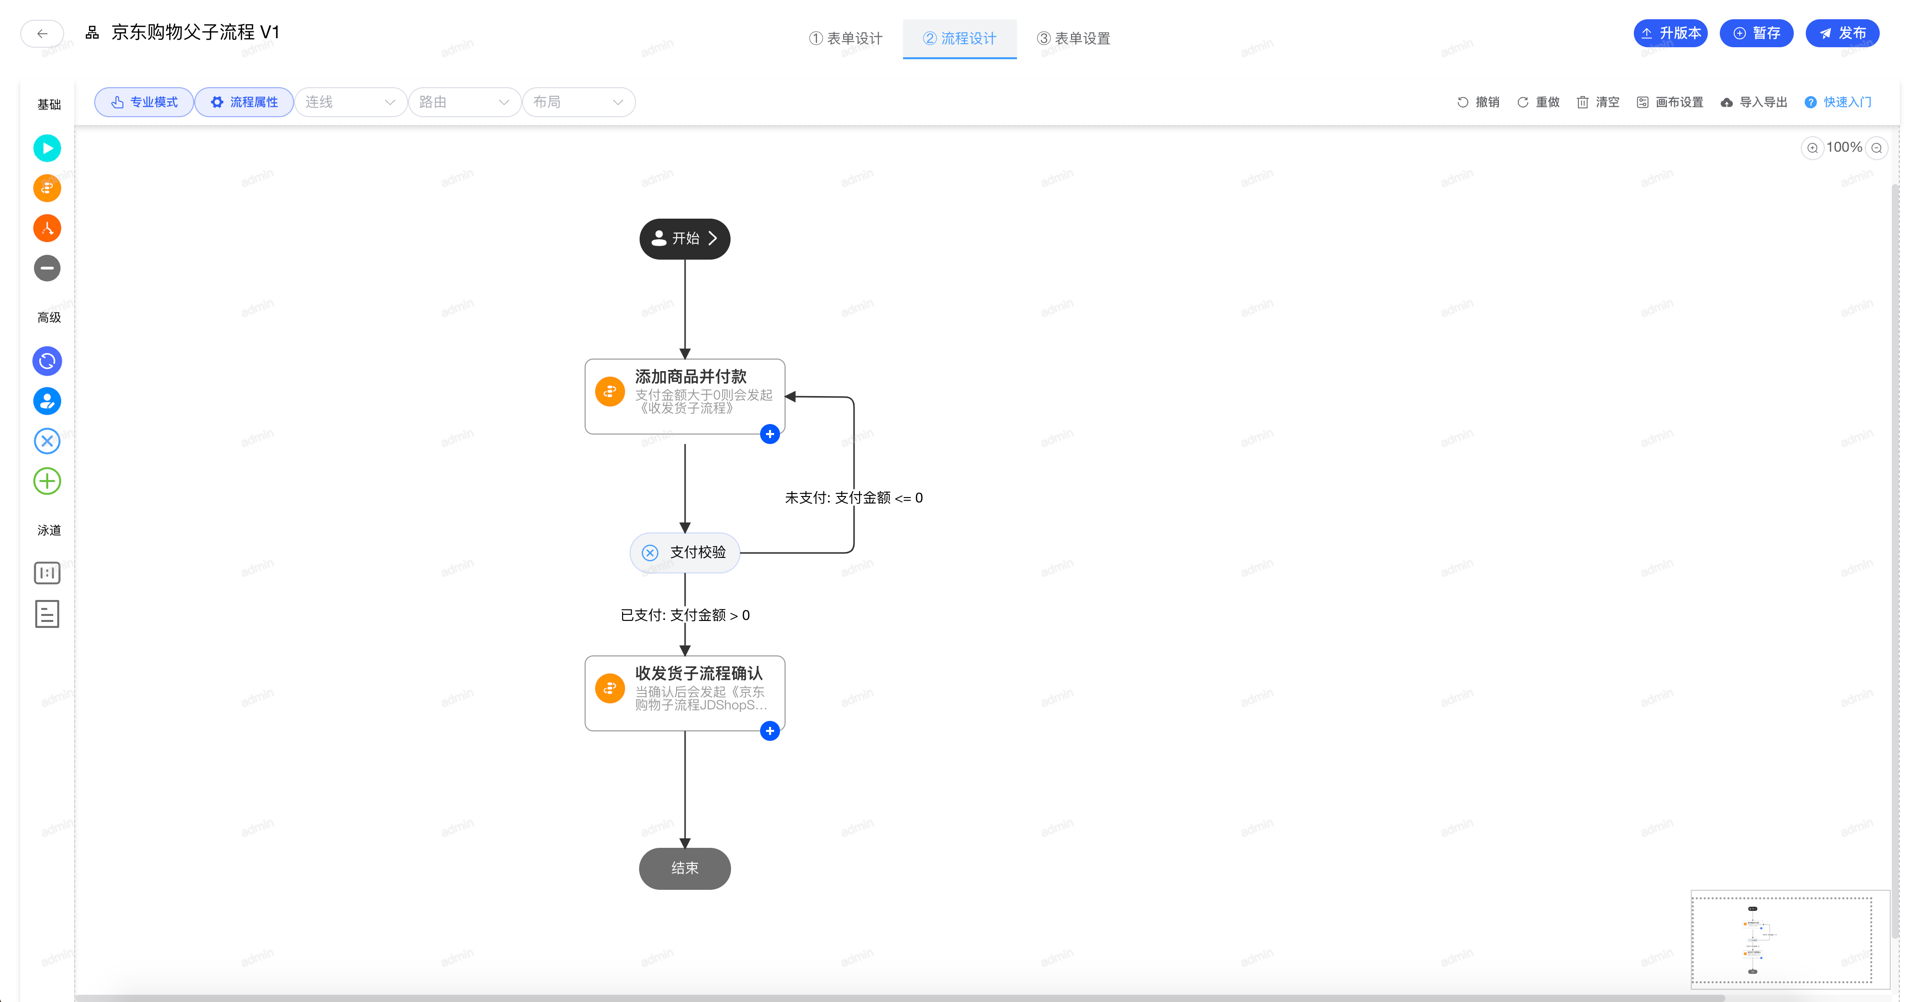Select the green plus parallel gateway icon
This screenshot has width=1919, height=1002.
(x=47, y=481)
